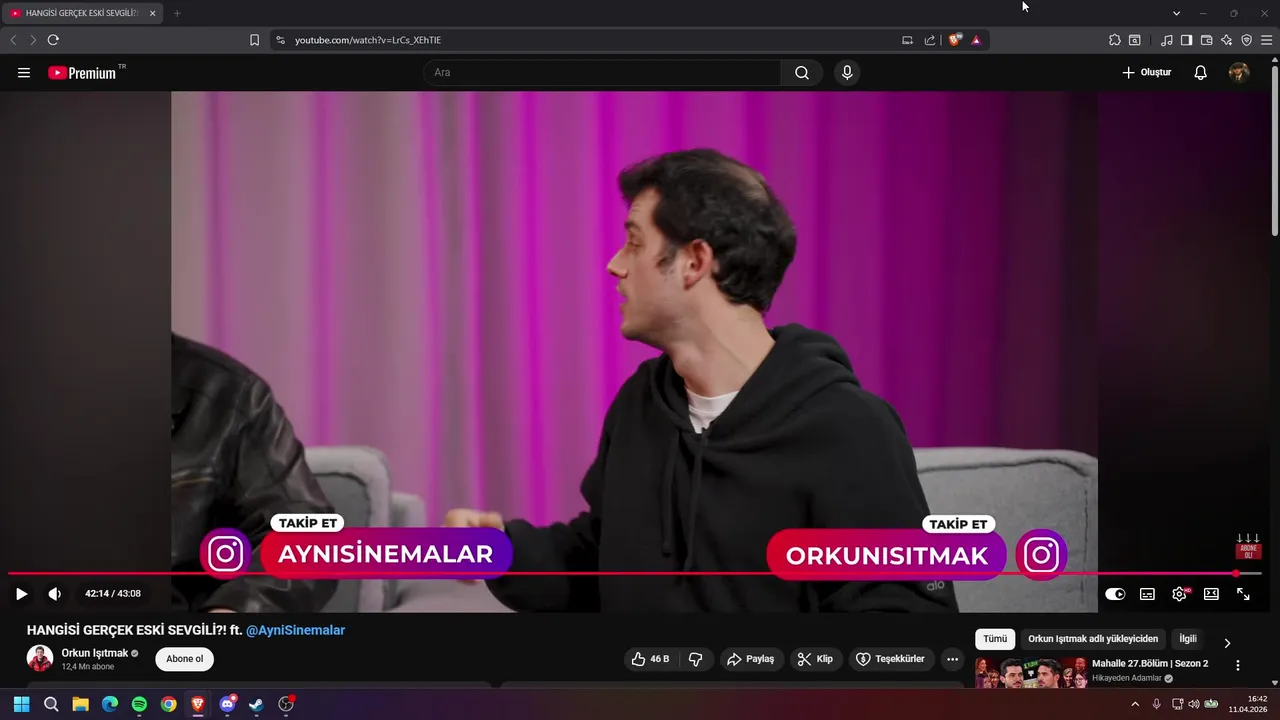Open Steam from the taskbar
Viewport: 1280px width, 720px height.
256,704
